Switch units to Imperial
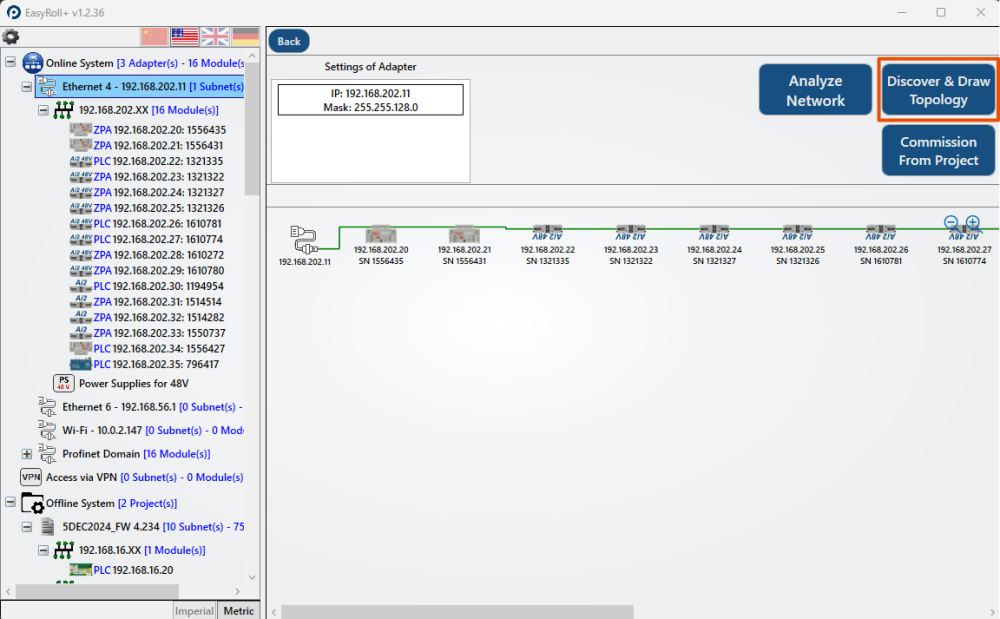Screen dimensions: 1000x619 click(x=194, y=610)
